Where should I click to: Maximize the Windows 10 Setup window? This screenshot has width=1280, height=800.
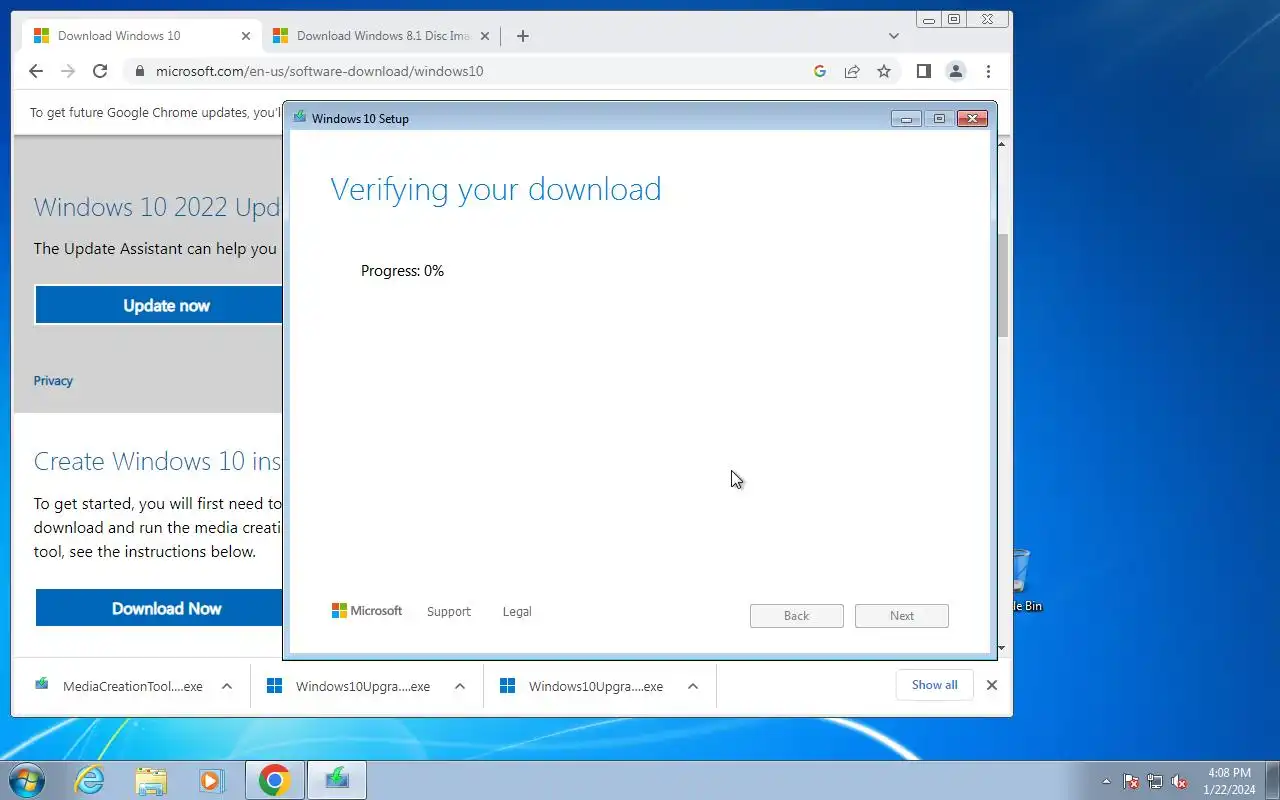tap(939, 119)
